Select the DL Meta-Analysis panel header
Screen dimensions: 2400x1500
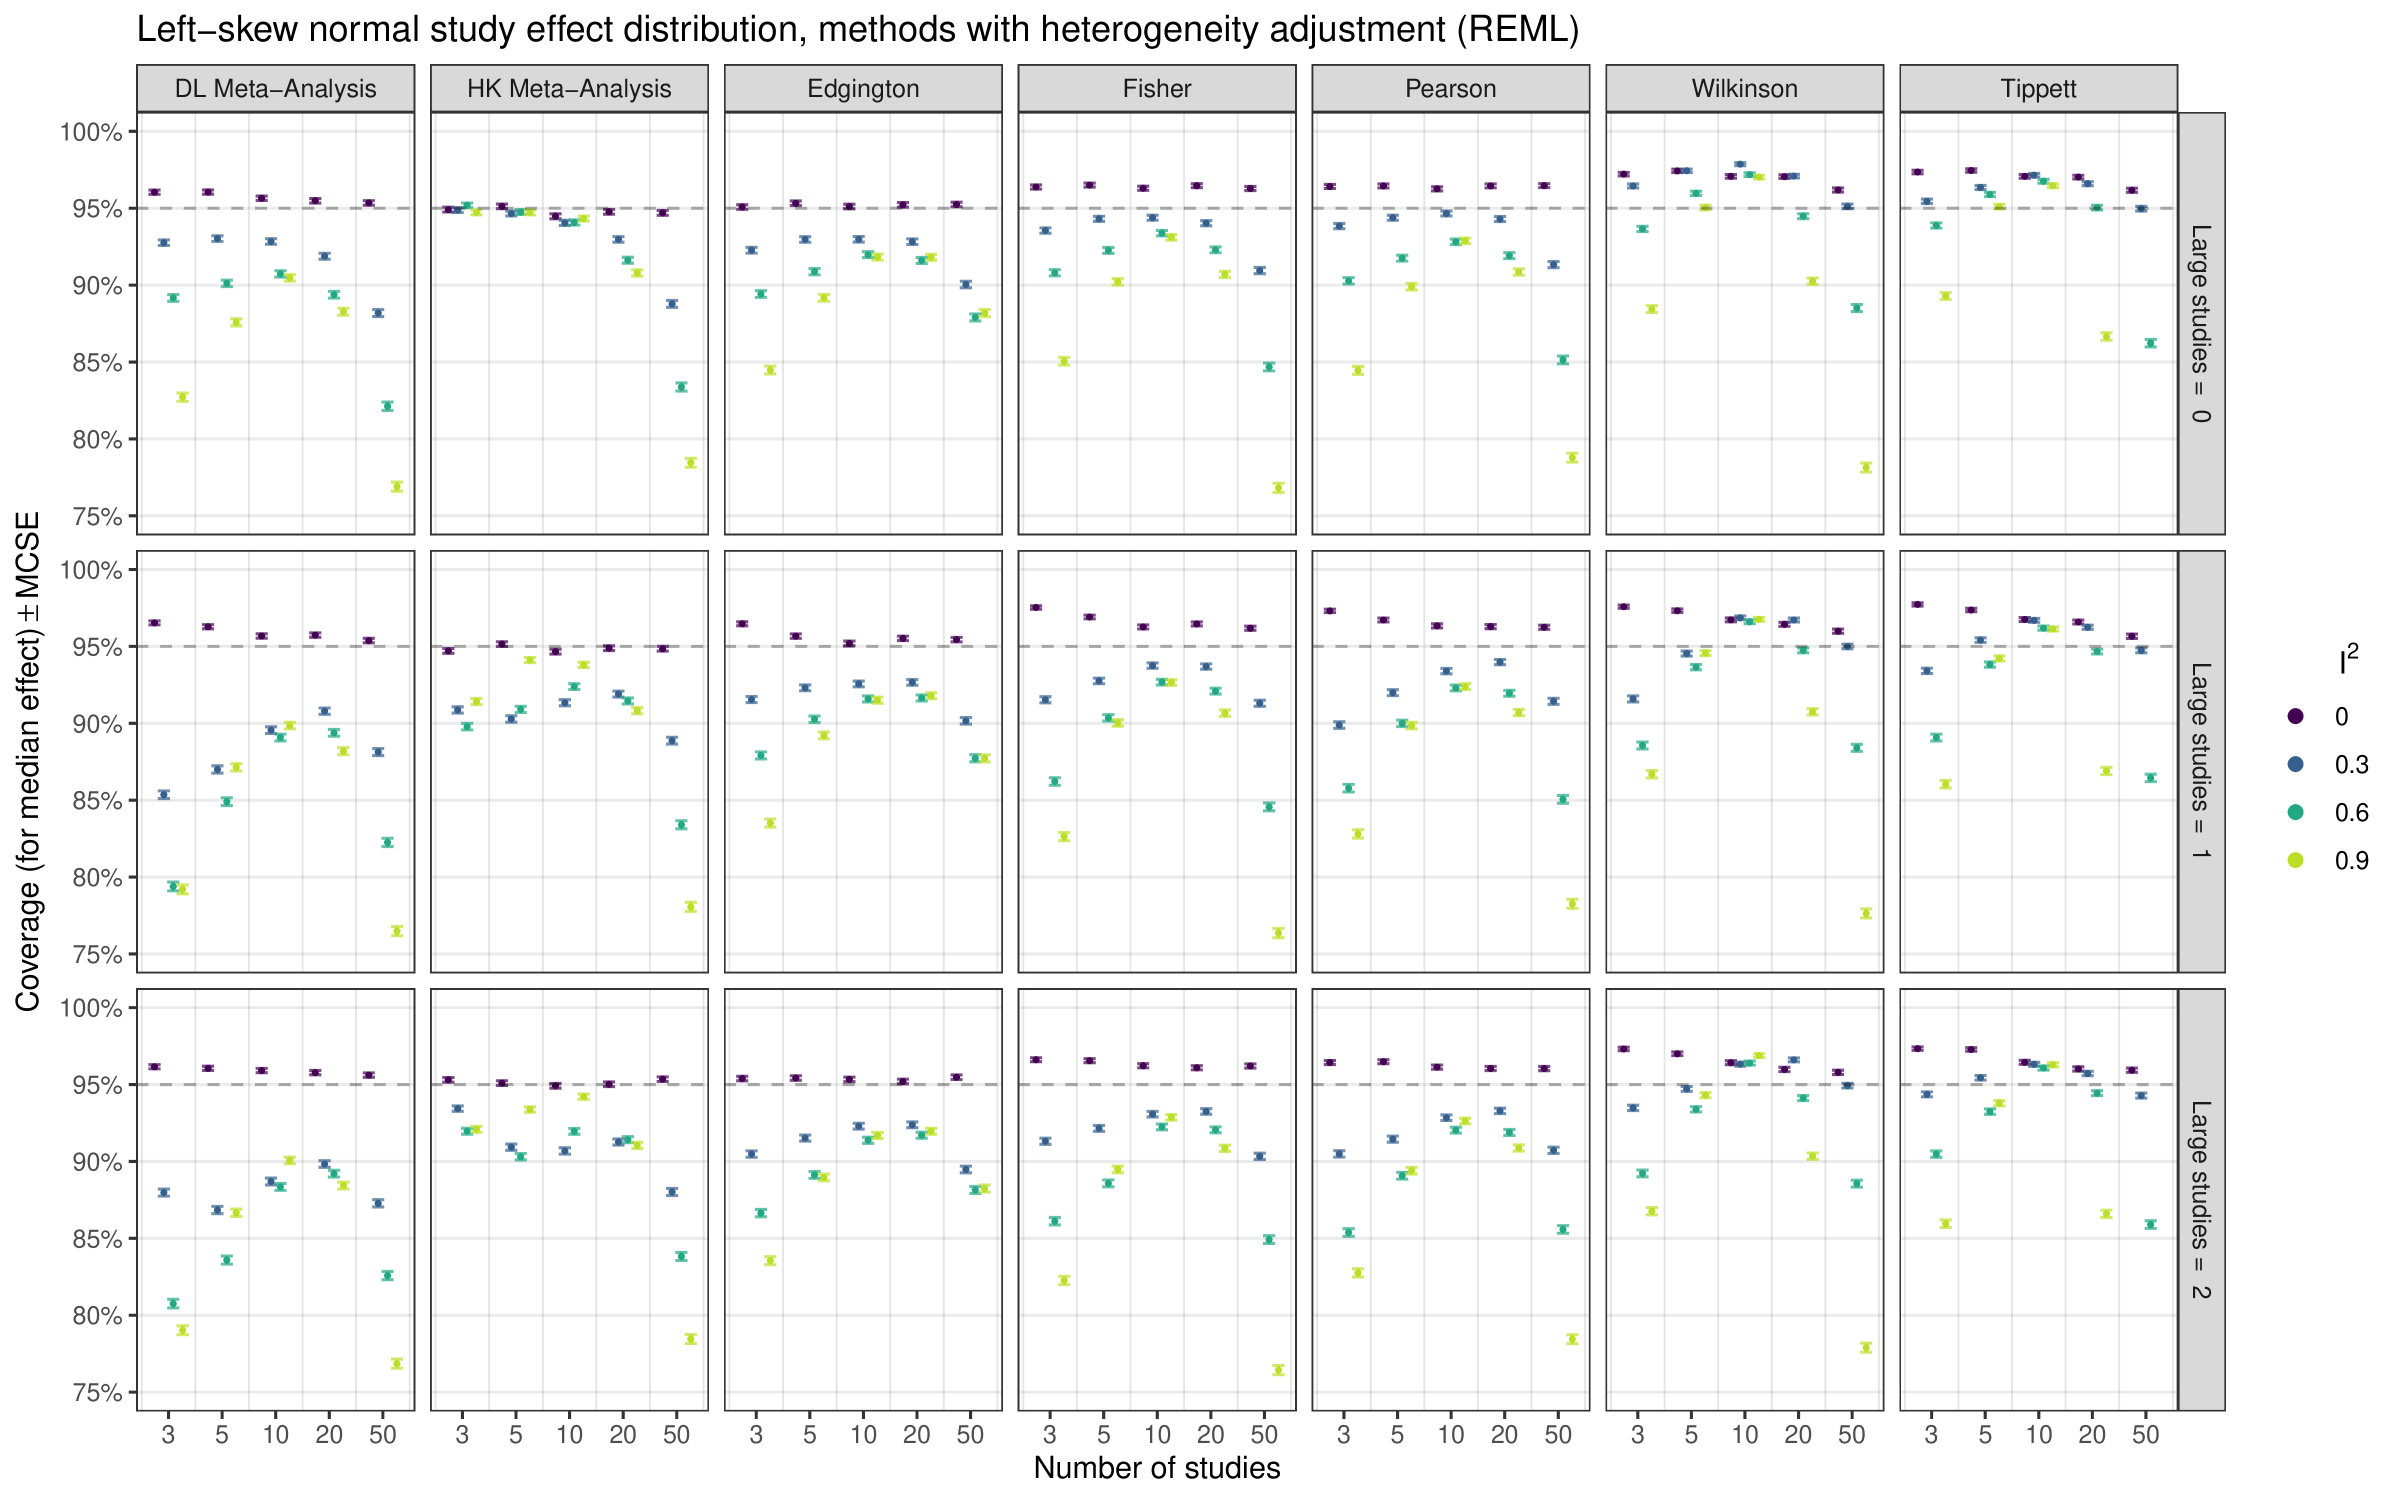point(275,89)
